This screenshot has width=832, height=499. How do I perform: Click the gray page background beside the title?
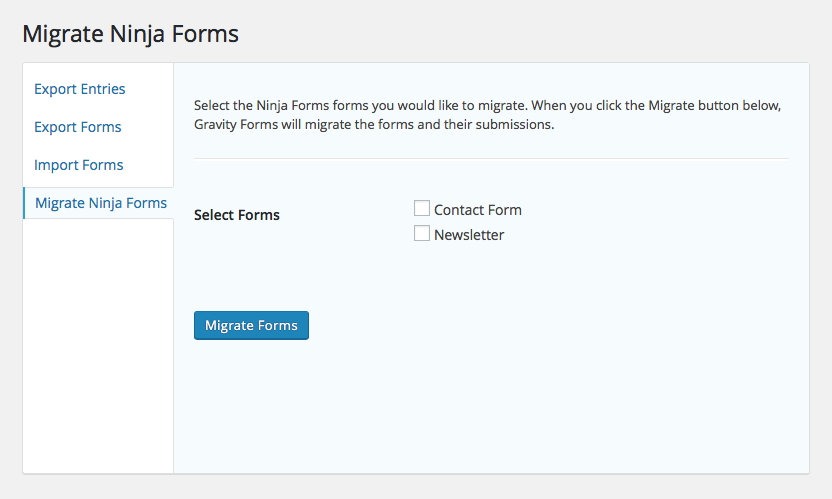click(x=531, y=34)
